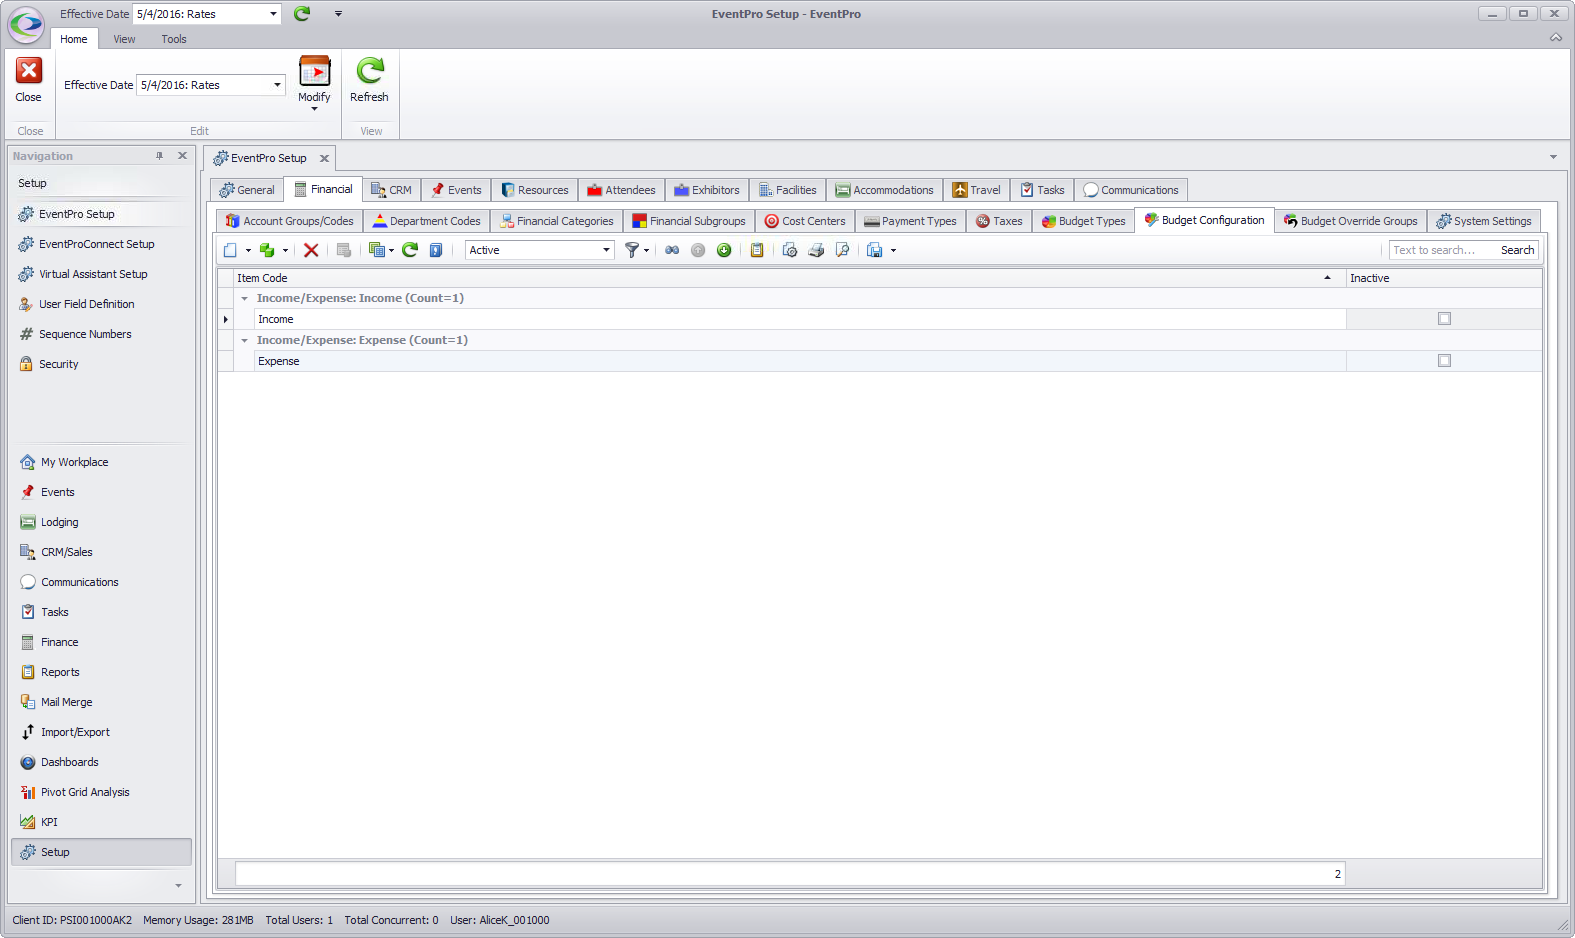Expand navigation panel overflow arrow
This screenshot has height=938, width=1575.
[x=178, y=885]
